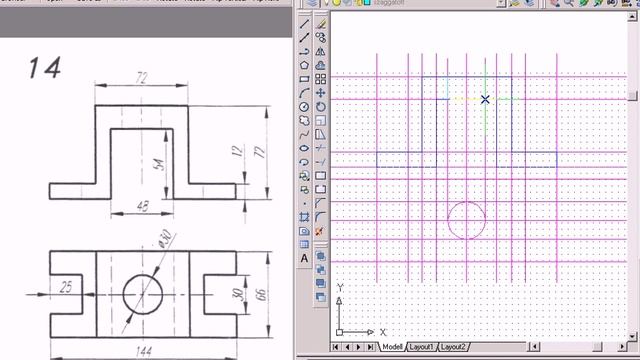Click the Table tool

[x=304, y=244]
